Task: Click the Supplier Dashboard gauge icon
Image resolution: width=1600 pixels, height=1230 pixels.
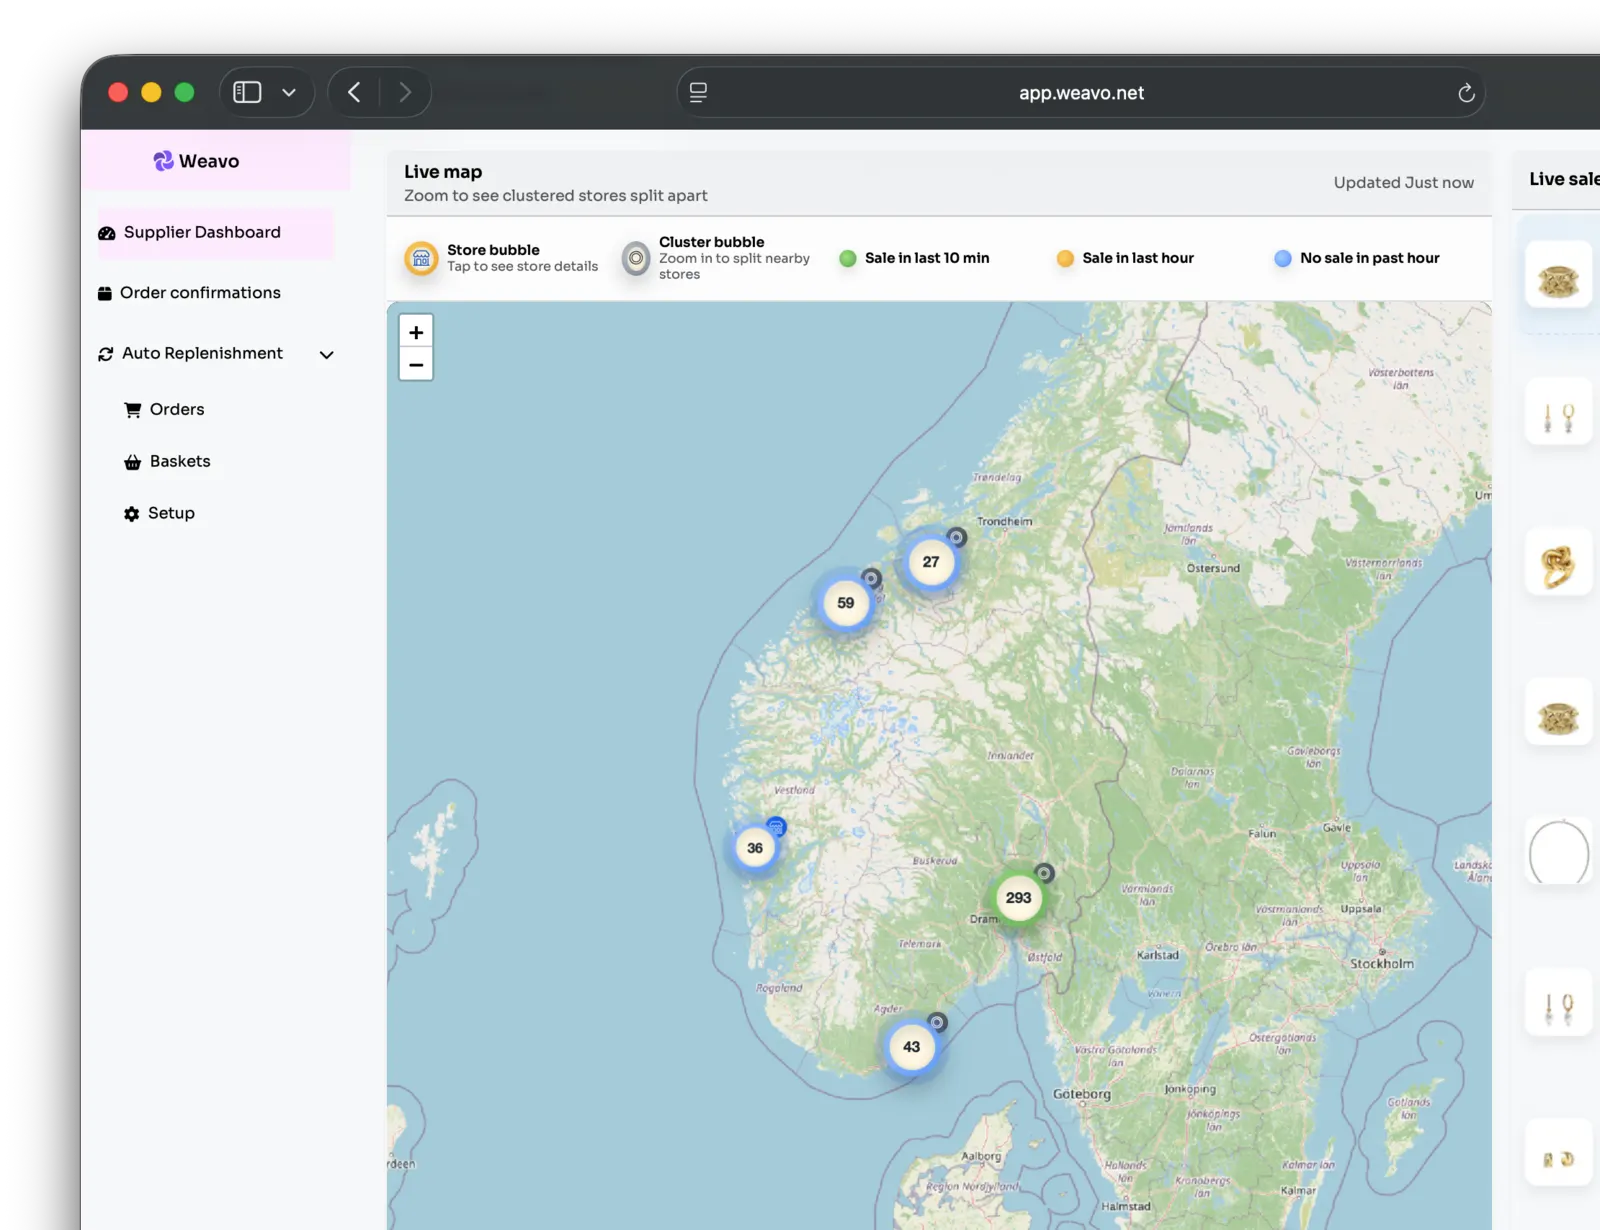Action: pos(106,233)
